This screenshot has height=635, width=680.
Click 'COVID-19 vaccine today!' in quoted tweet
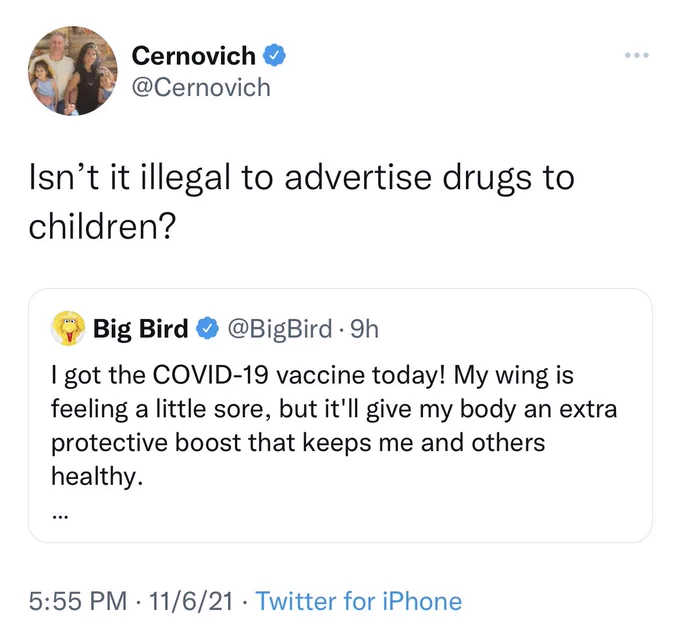pyautogui.click(x=299, y=375)
